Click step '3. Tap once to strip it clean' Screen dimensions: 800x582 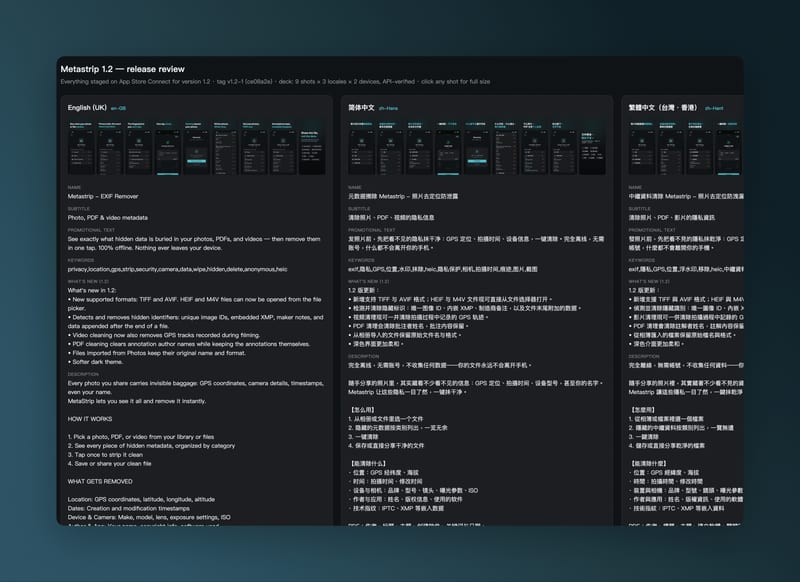click(105, 455)
